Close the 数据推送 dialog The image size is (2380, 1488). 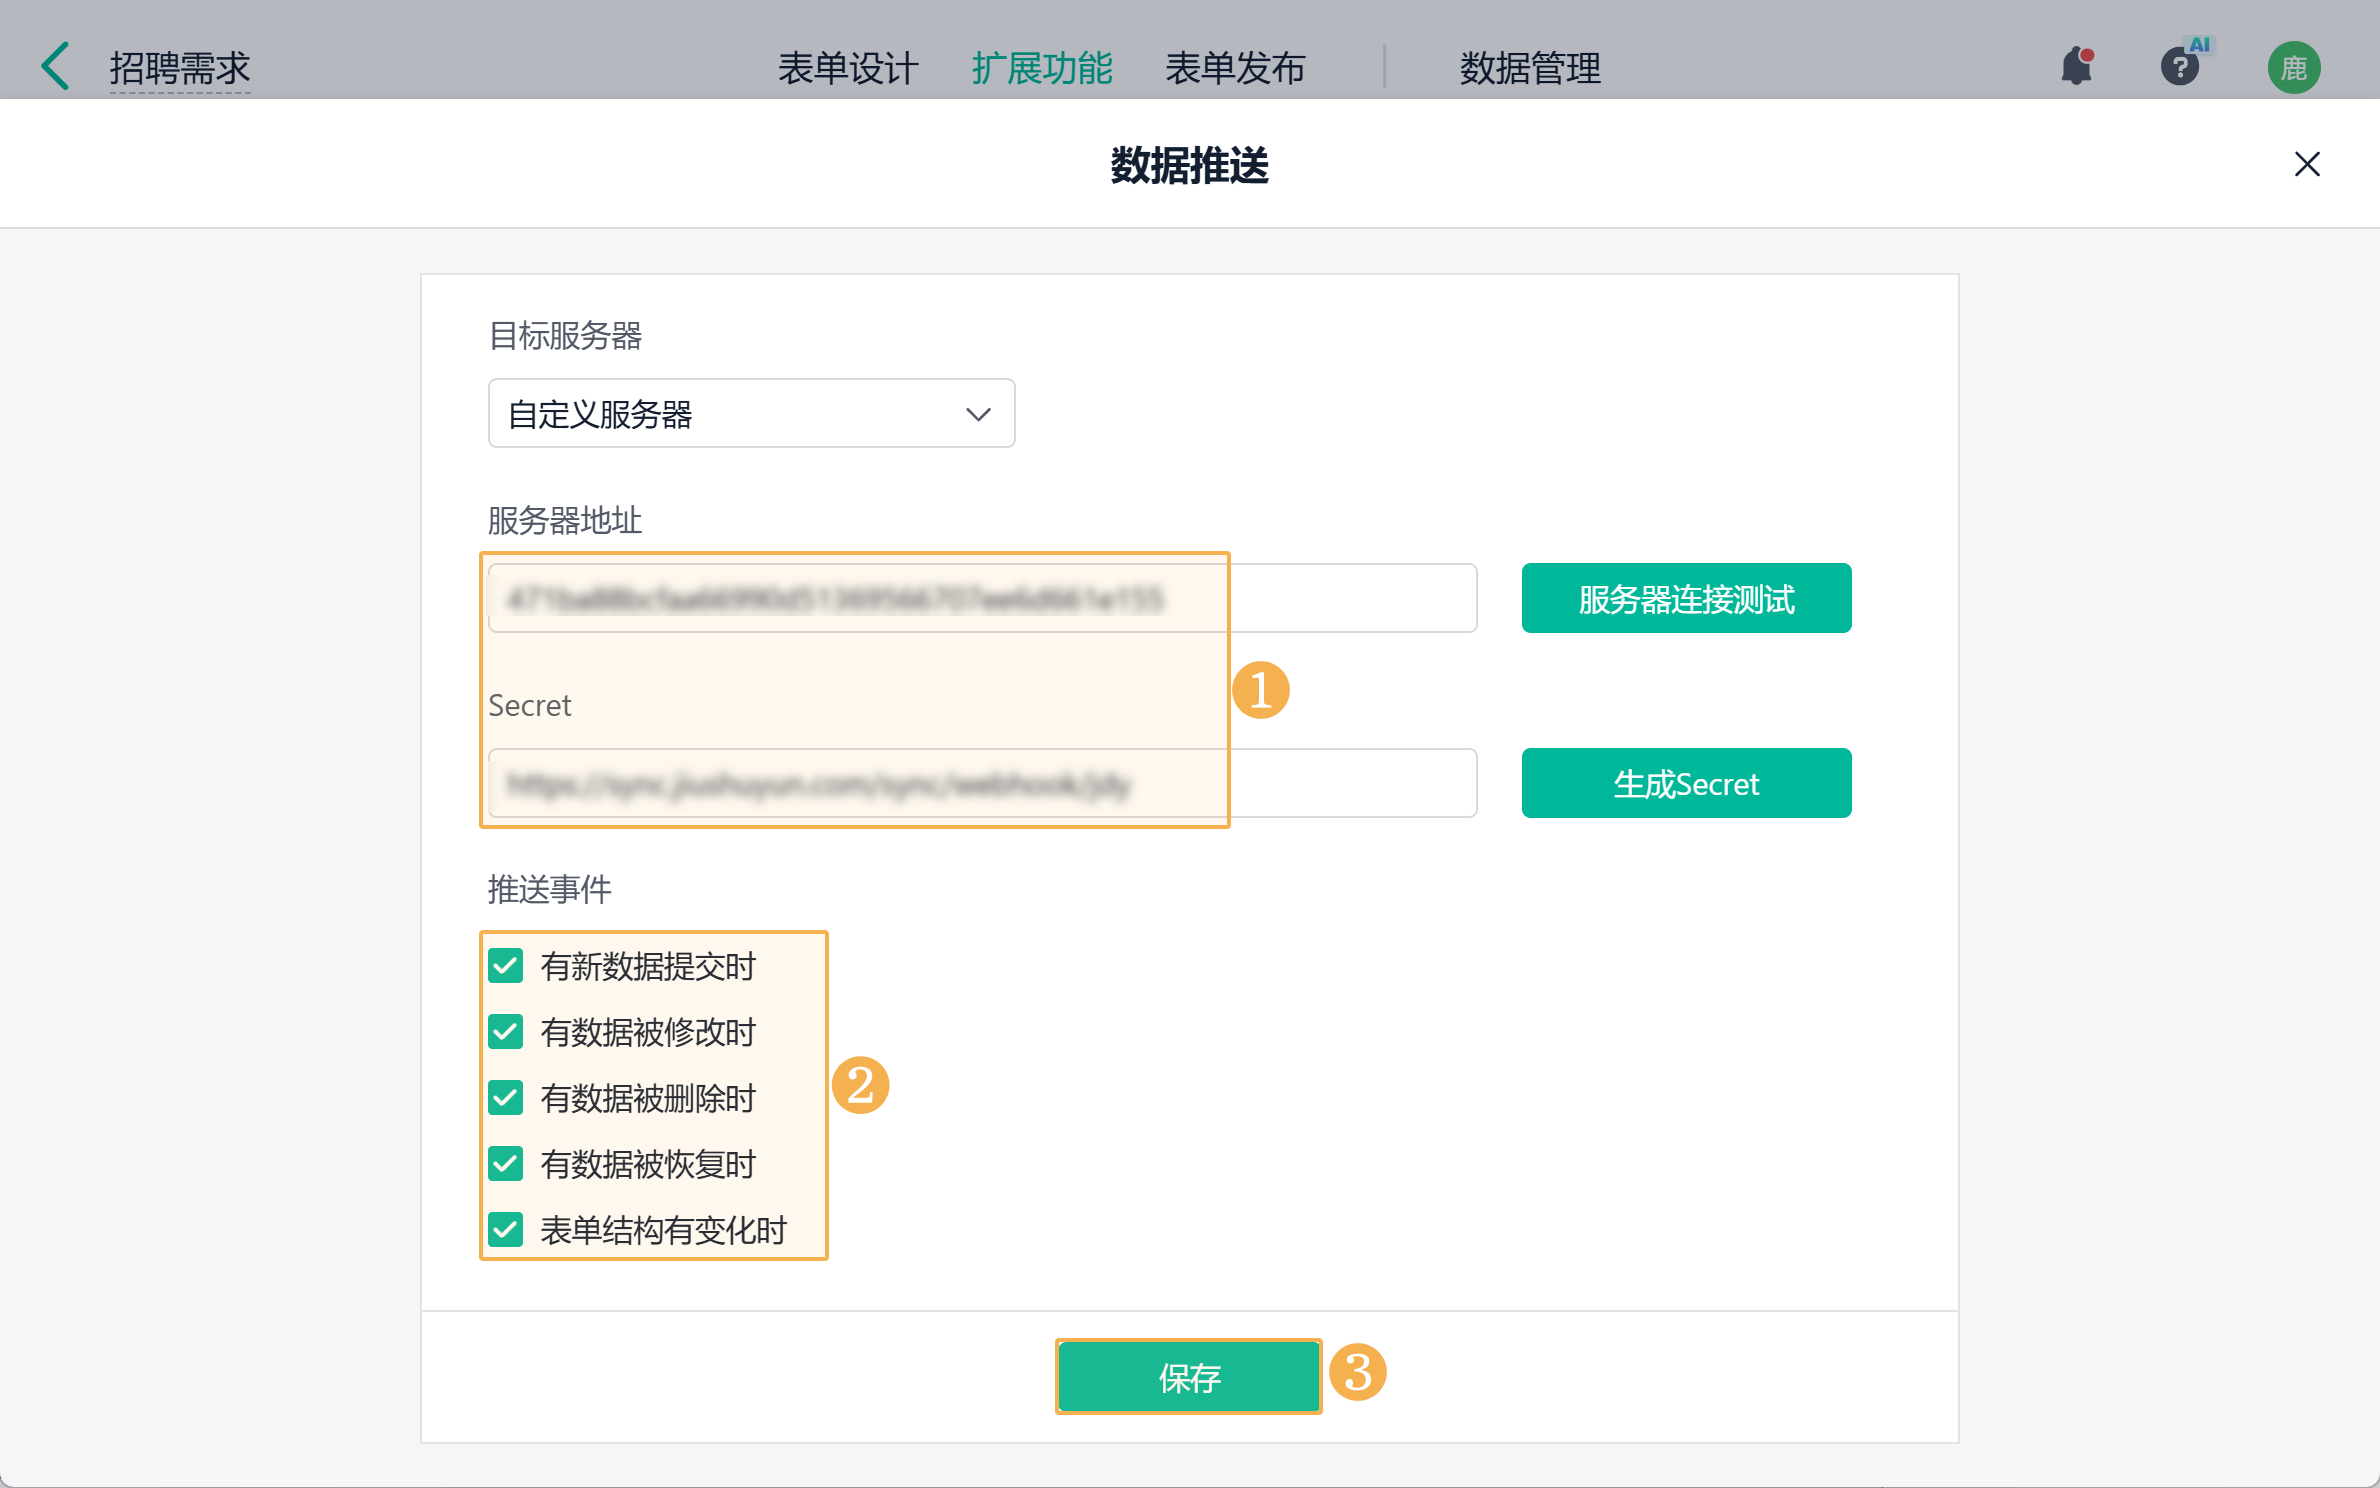[x=2306, y=164]
